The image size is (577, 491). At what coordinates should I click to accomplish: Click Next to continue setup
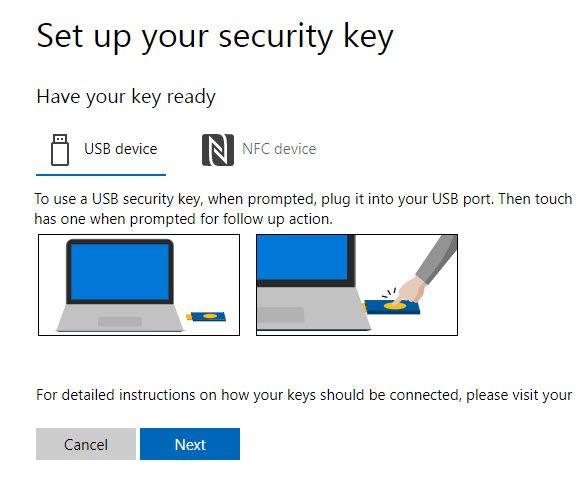coord(190,444)
